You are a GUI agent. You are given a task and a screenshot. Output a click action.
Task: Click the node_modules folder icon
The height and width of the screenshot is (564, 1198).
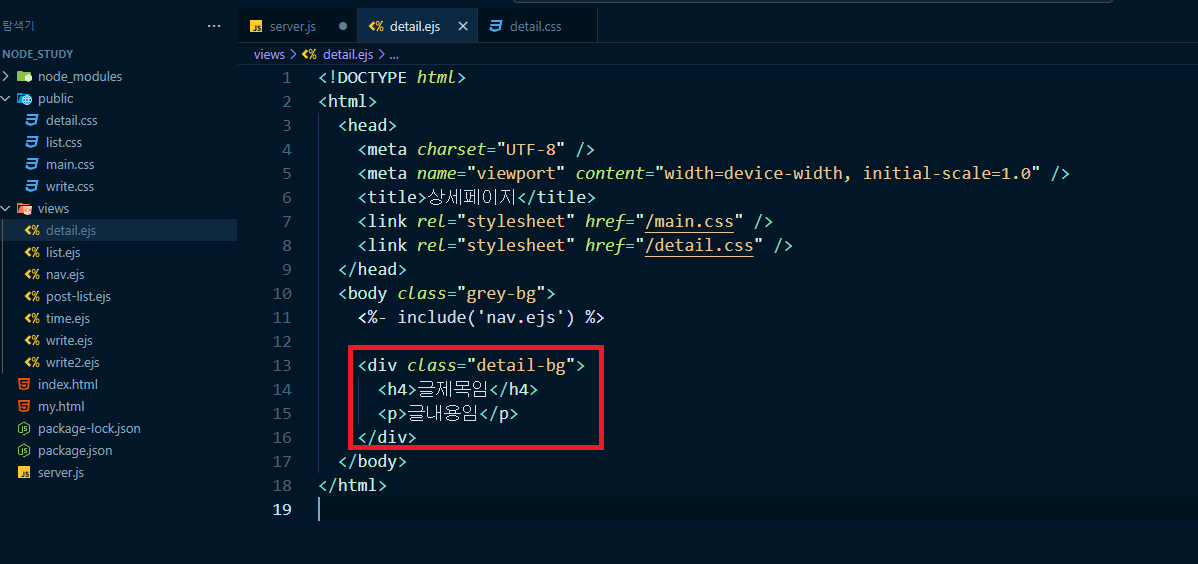(x=24, y=76)
